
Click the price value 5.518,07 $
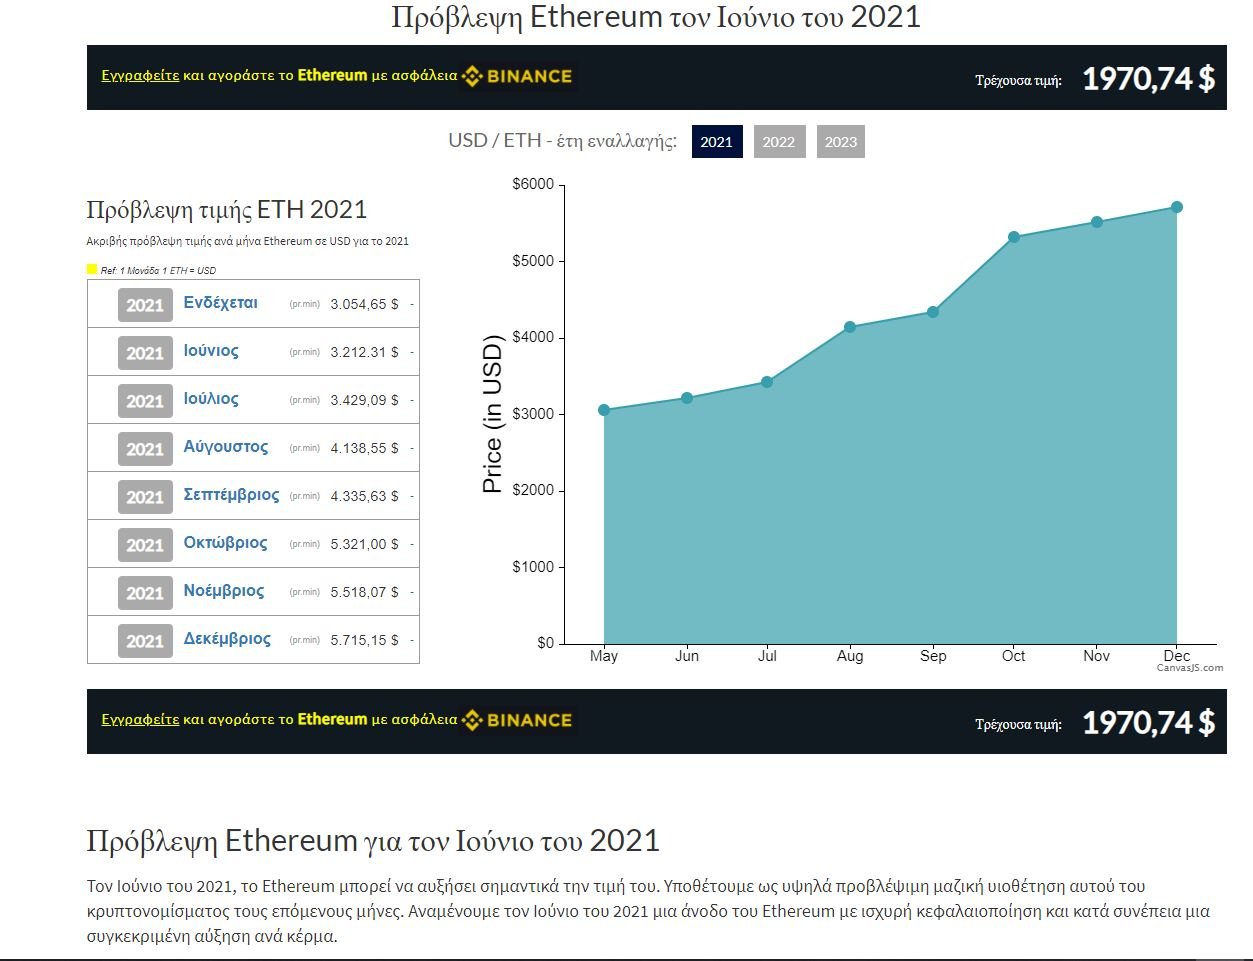(365, 592)
